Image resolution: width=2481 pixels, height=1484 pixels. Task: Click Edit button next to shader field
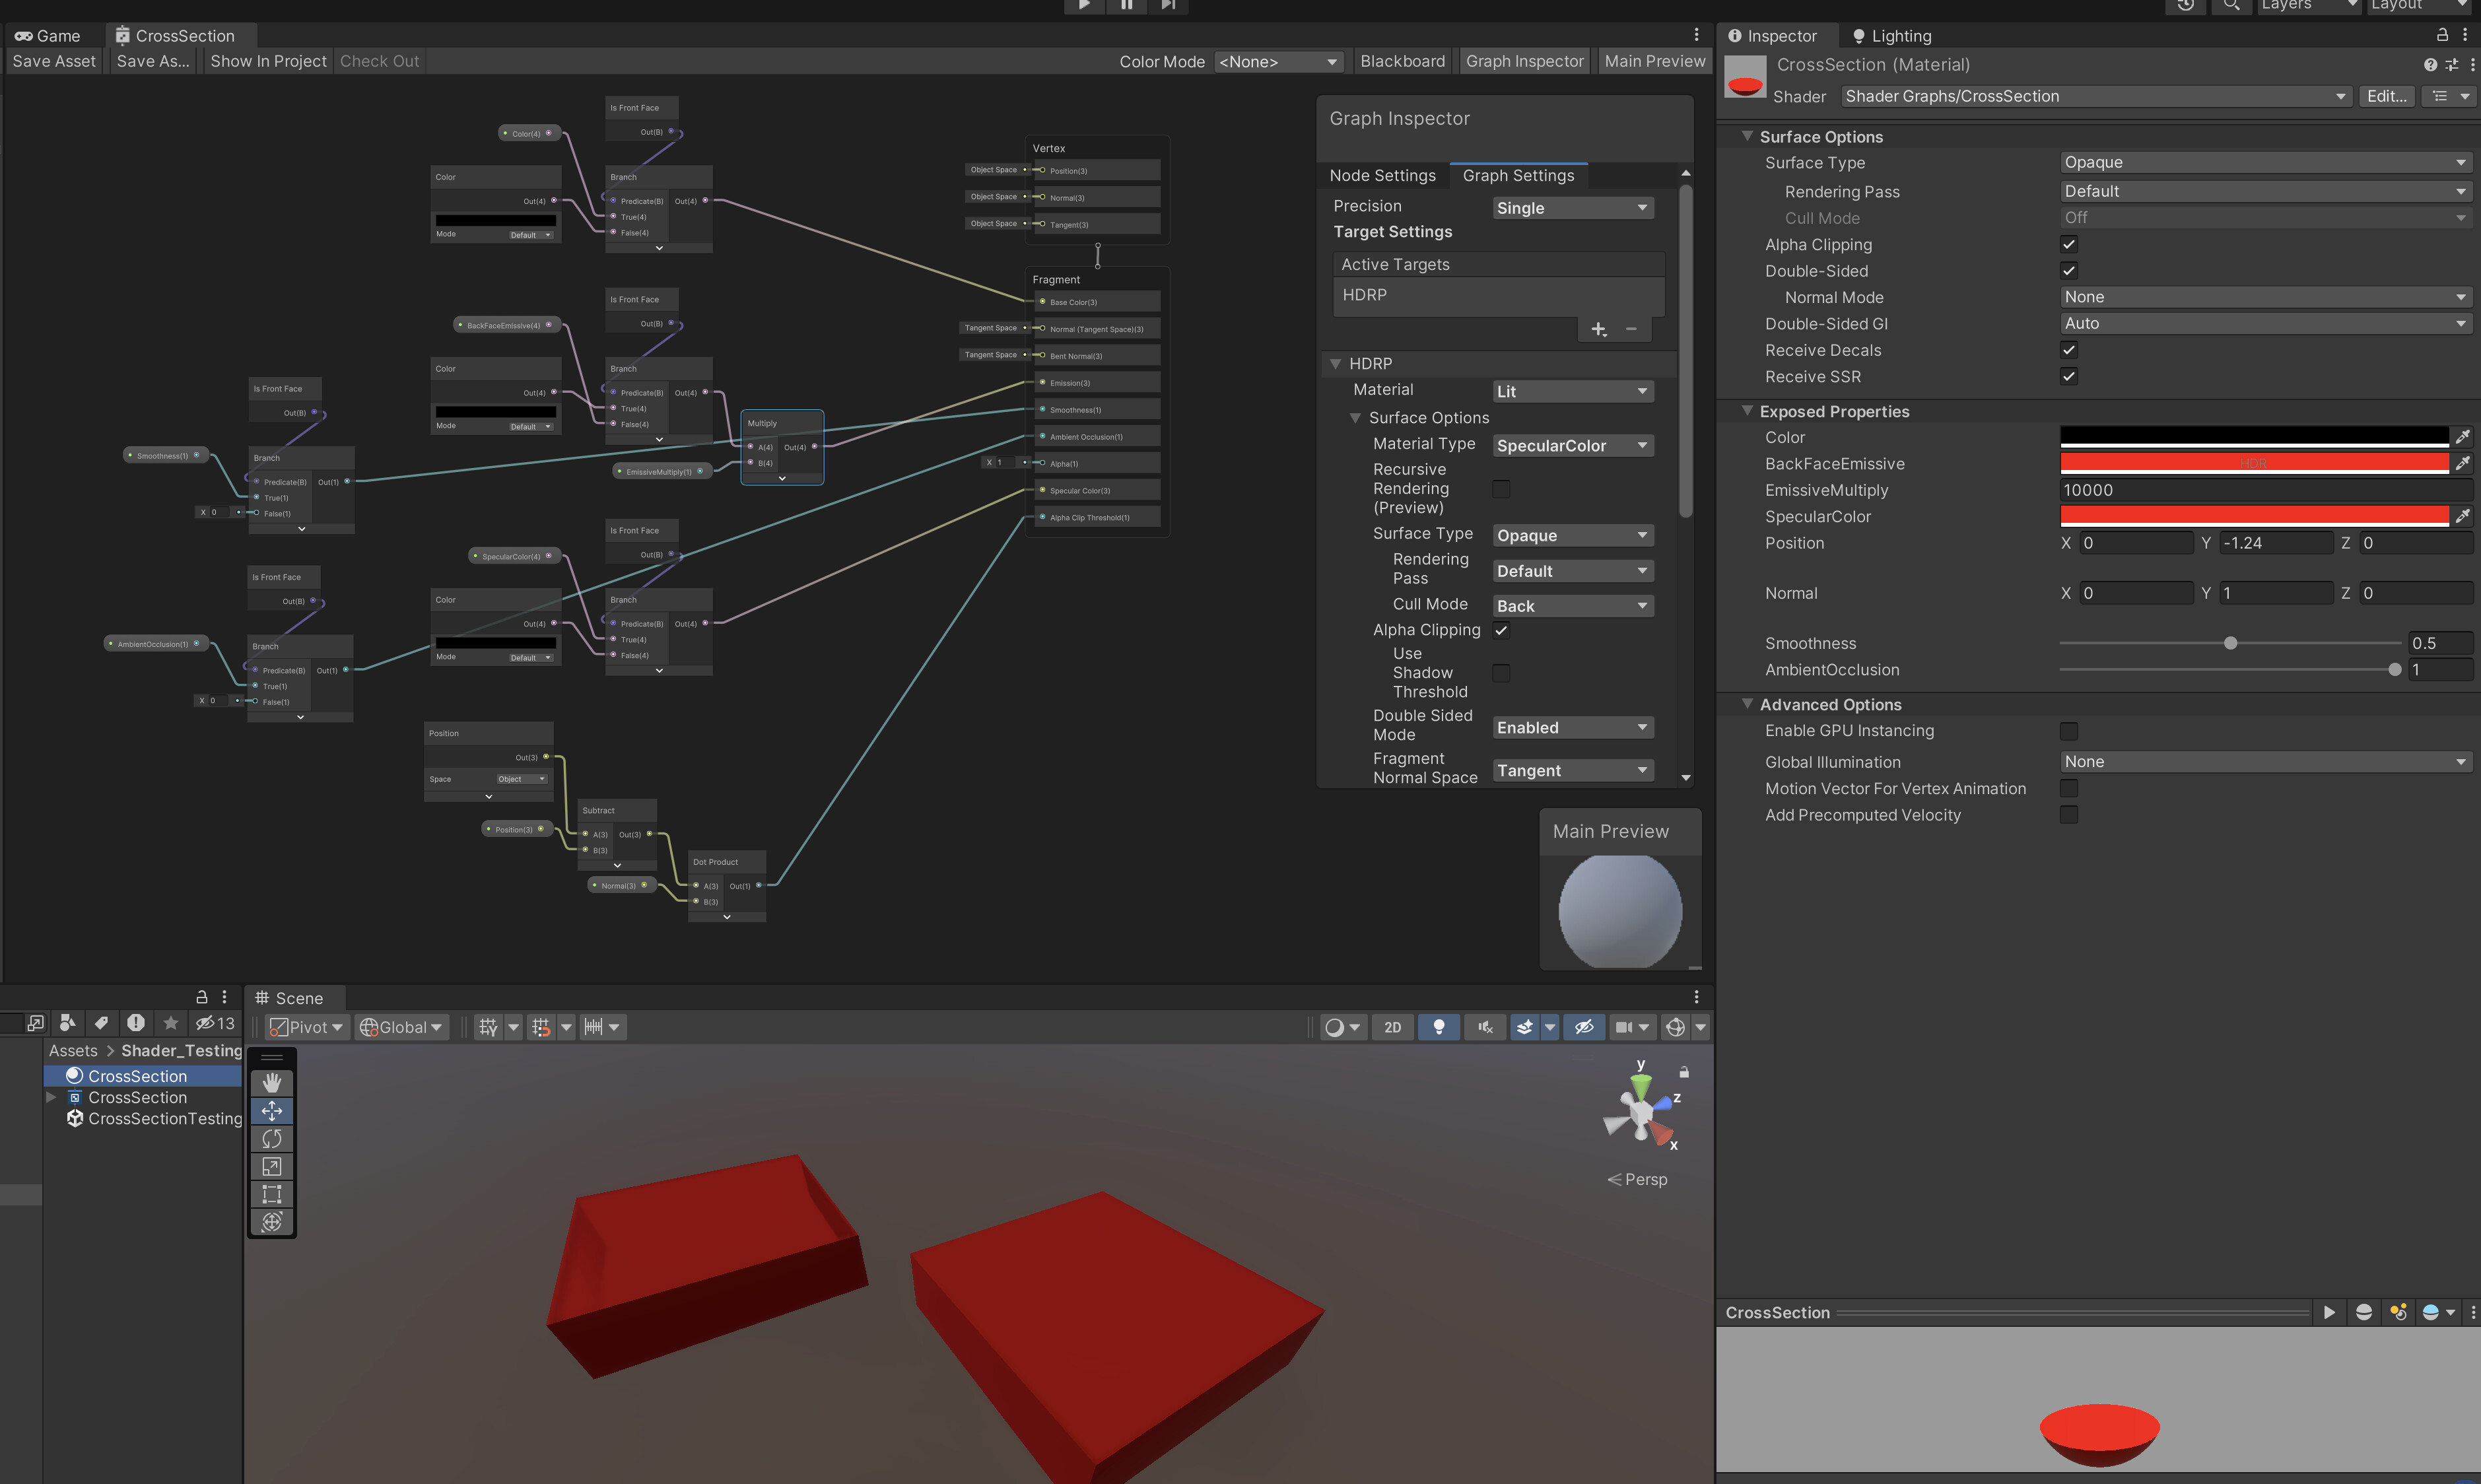(x=2387, y=96)
